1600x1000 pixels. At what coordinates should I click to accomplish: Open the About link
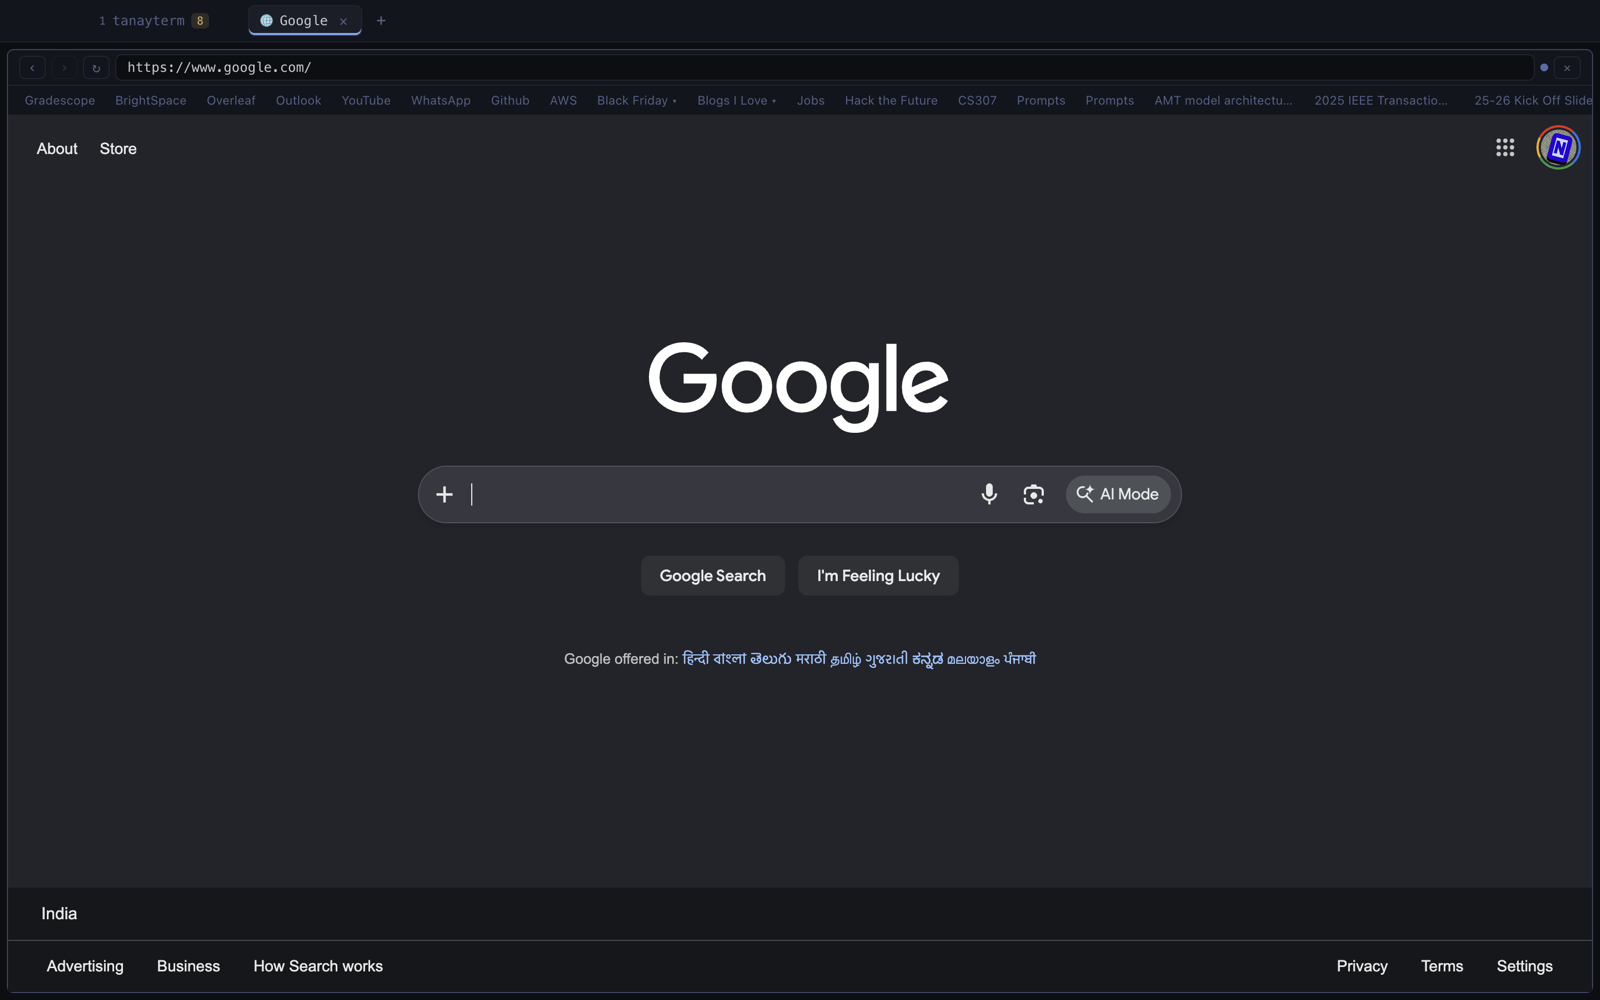pos(57,149)
